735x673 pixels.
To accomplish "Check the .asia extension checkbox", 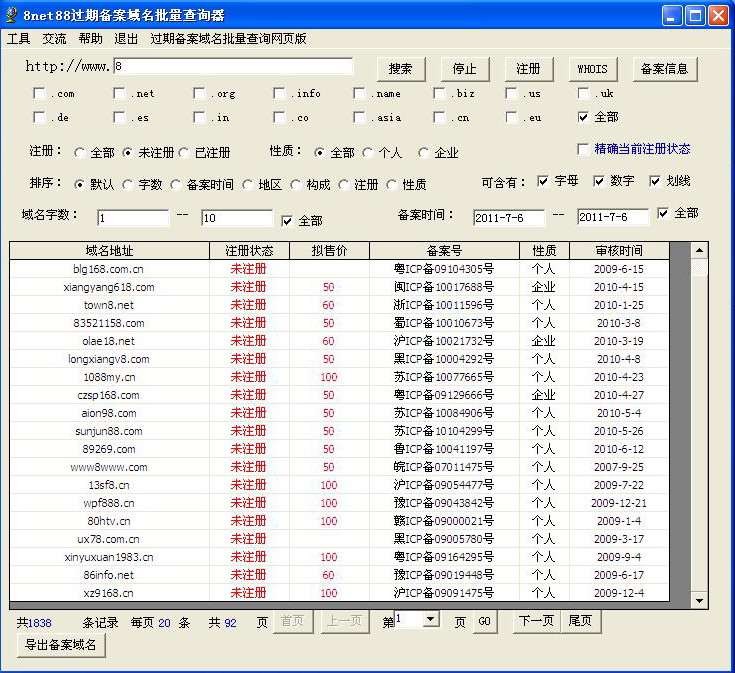I will pos(360,117).
